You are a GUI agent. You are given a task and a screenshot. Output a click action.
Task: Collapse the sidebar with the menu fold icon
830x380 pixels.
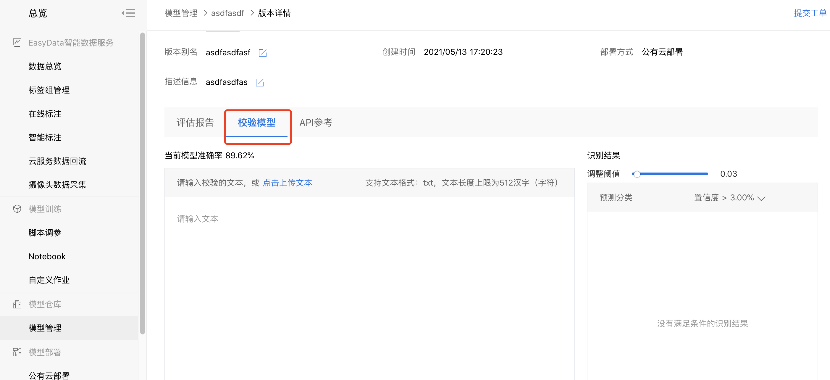(128, 13)
